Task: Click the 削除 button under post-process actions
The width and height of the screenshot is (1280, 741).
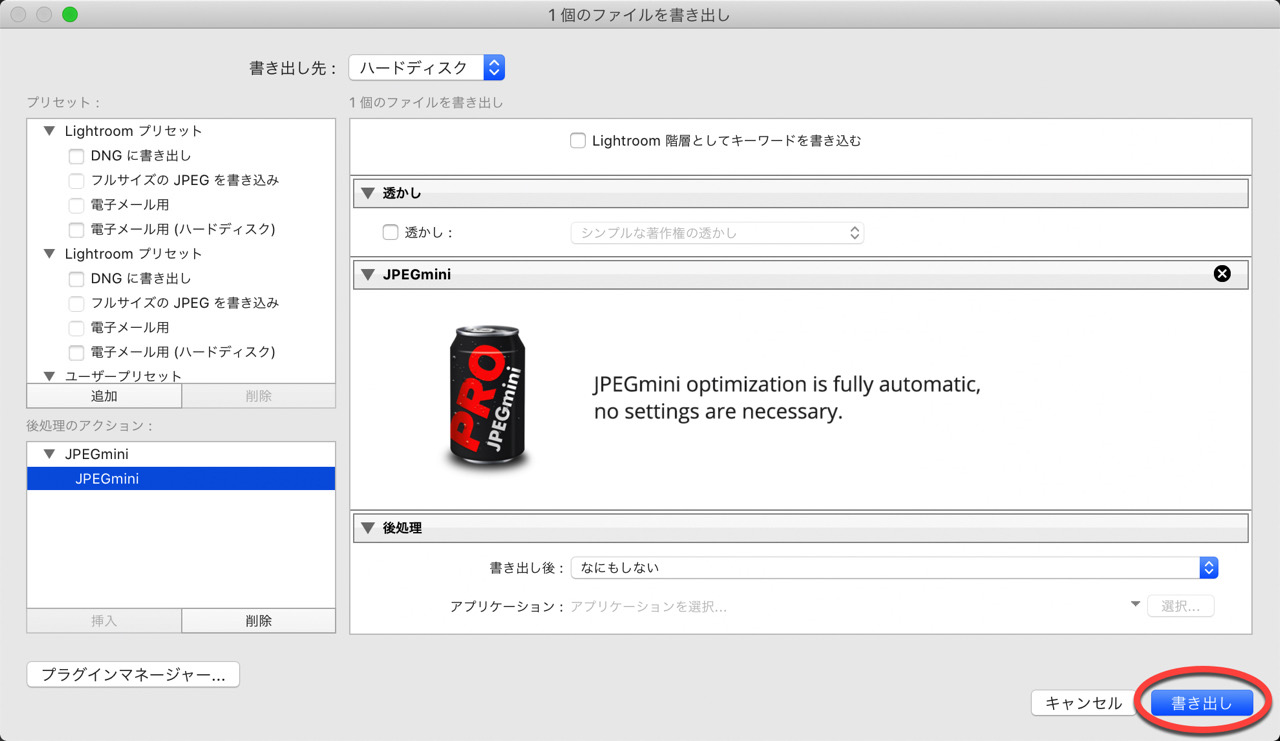Action: 259,621
